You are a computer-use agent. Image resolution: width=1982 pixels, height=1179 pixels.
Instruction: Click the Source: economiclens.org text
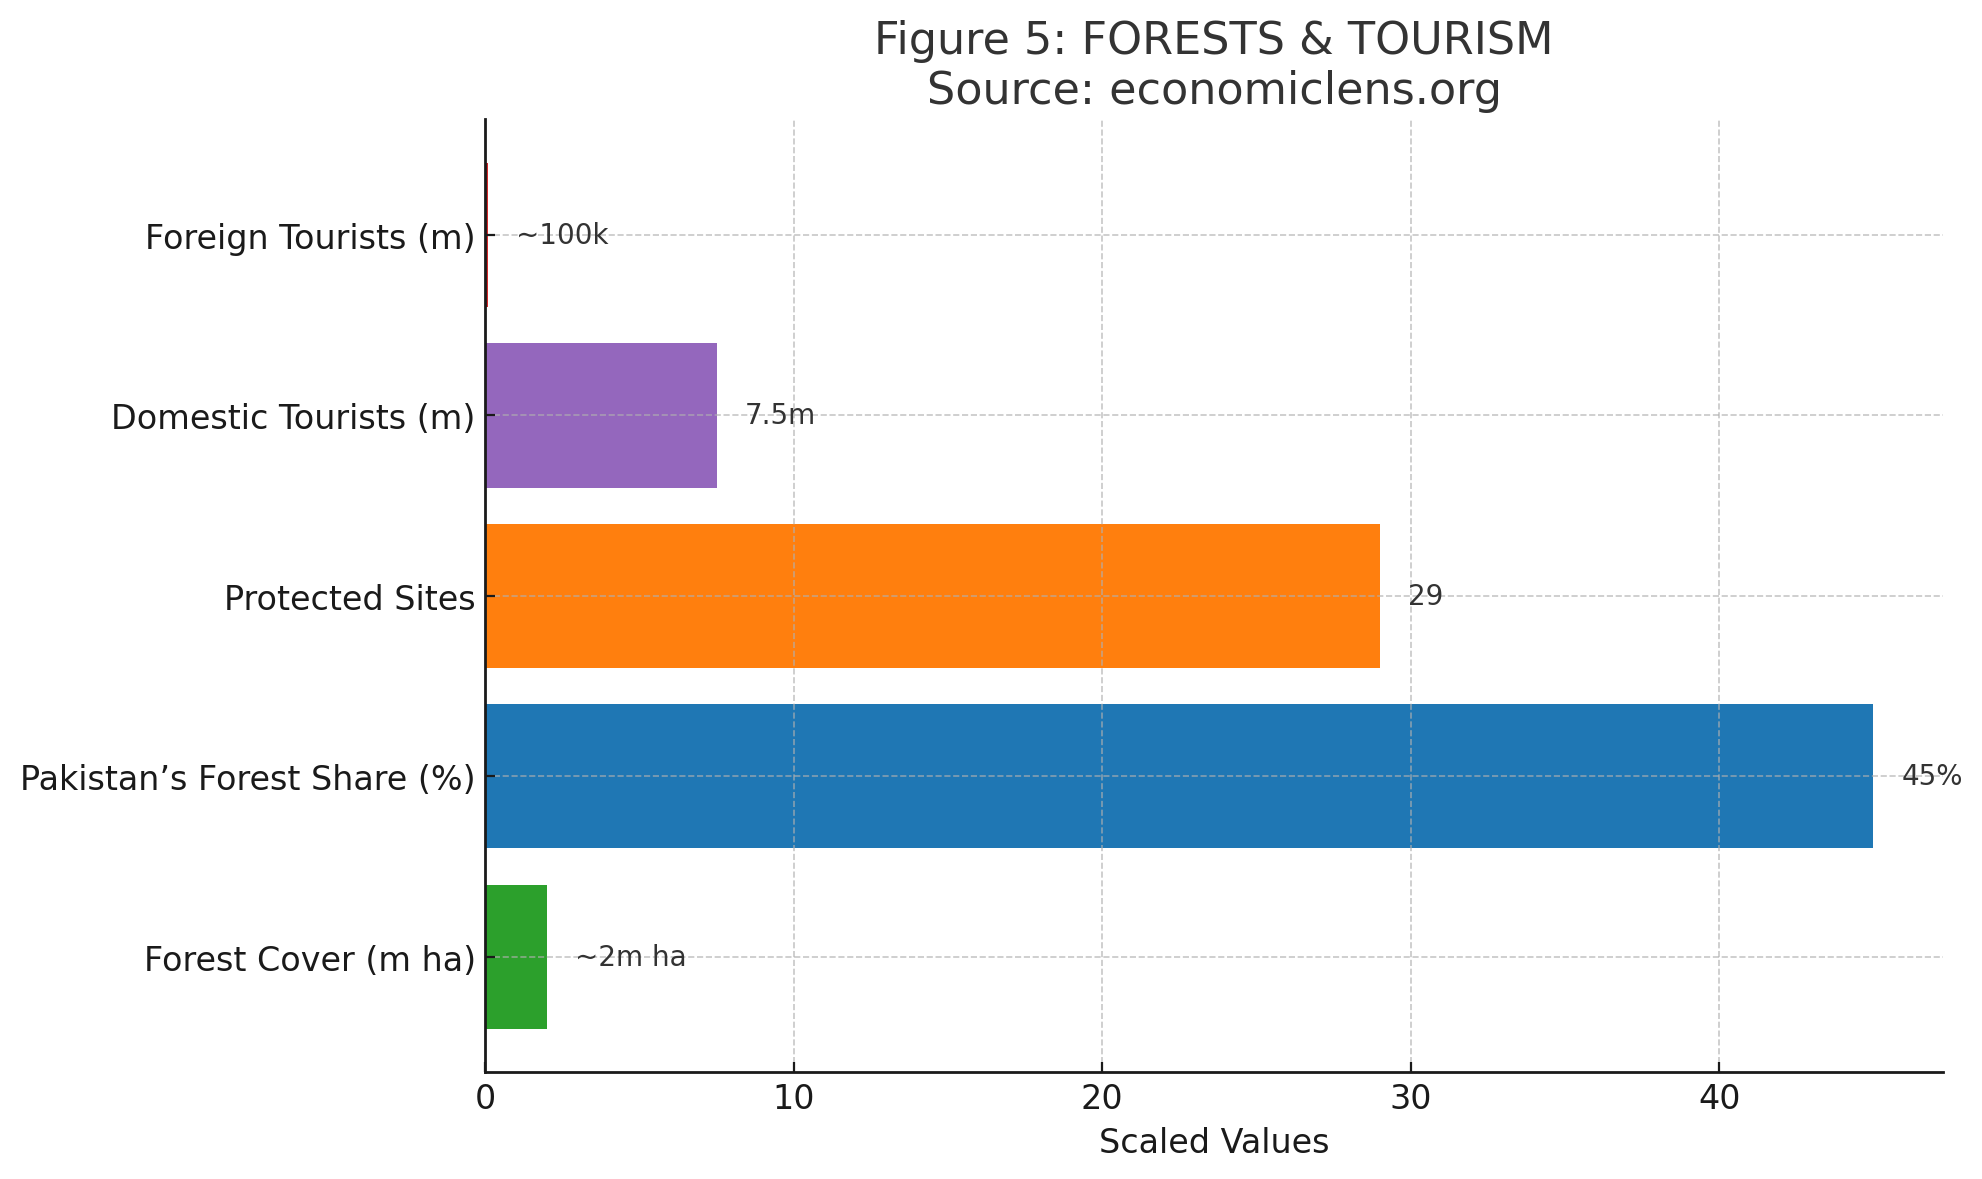click(1213, 90)
